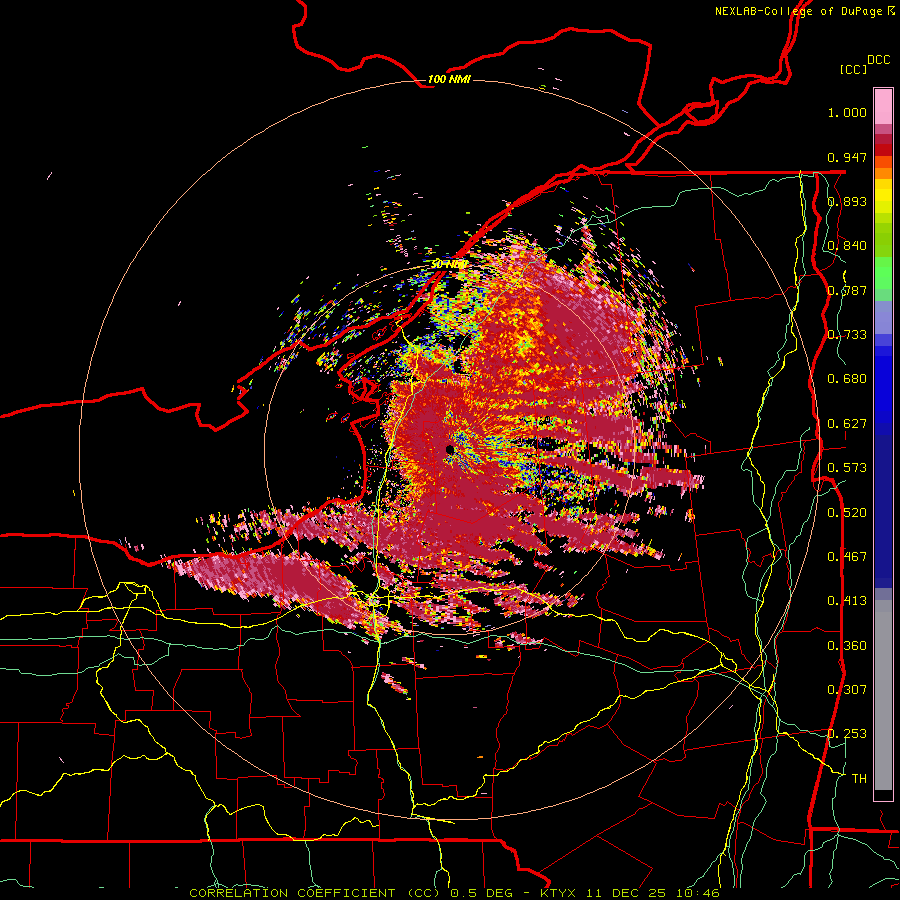Click the TH threshold label
900x900 pixels.
click(859, 779)
